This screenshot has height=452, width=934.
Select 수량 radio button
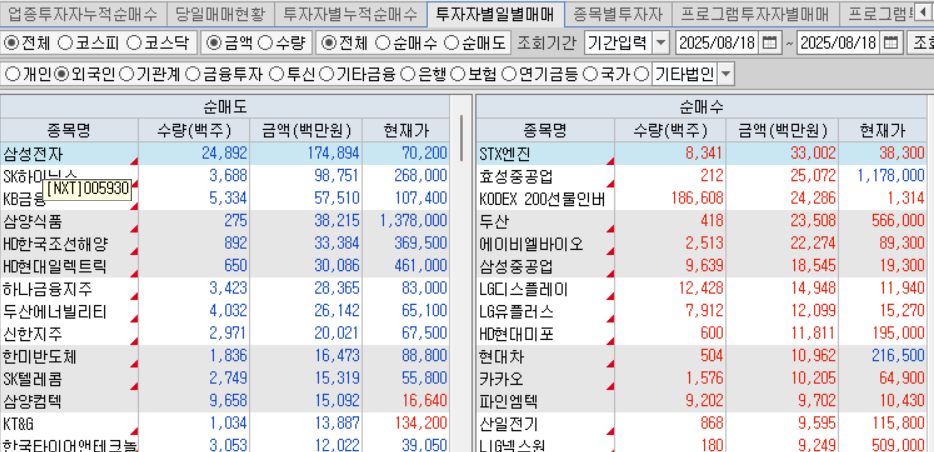point(266,43)
